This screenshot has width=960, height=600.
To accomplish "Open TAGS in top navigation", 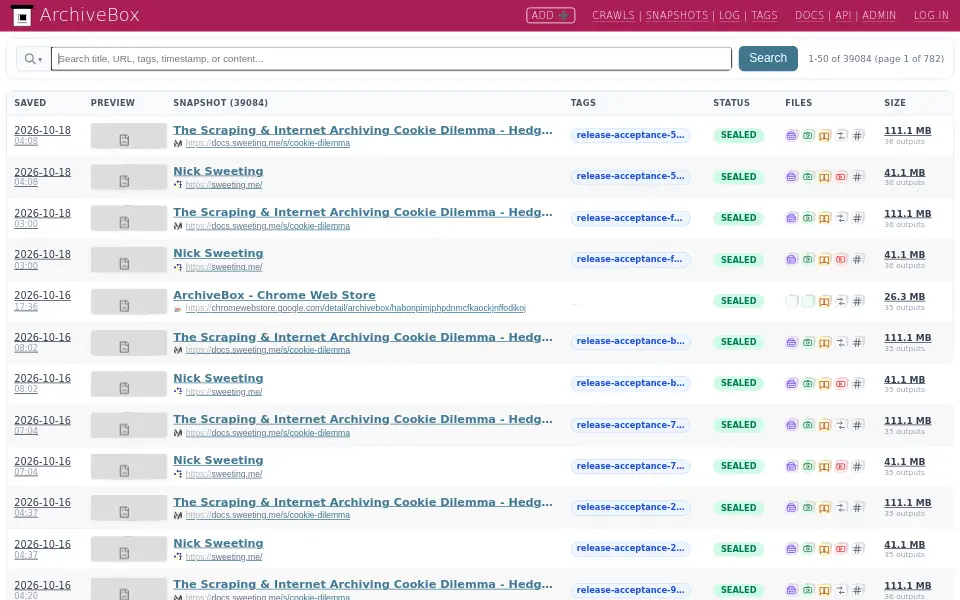I will tap(764, 15).
